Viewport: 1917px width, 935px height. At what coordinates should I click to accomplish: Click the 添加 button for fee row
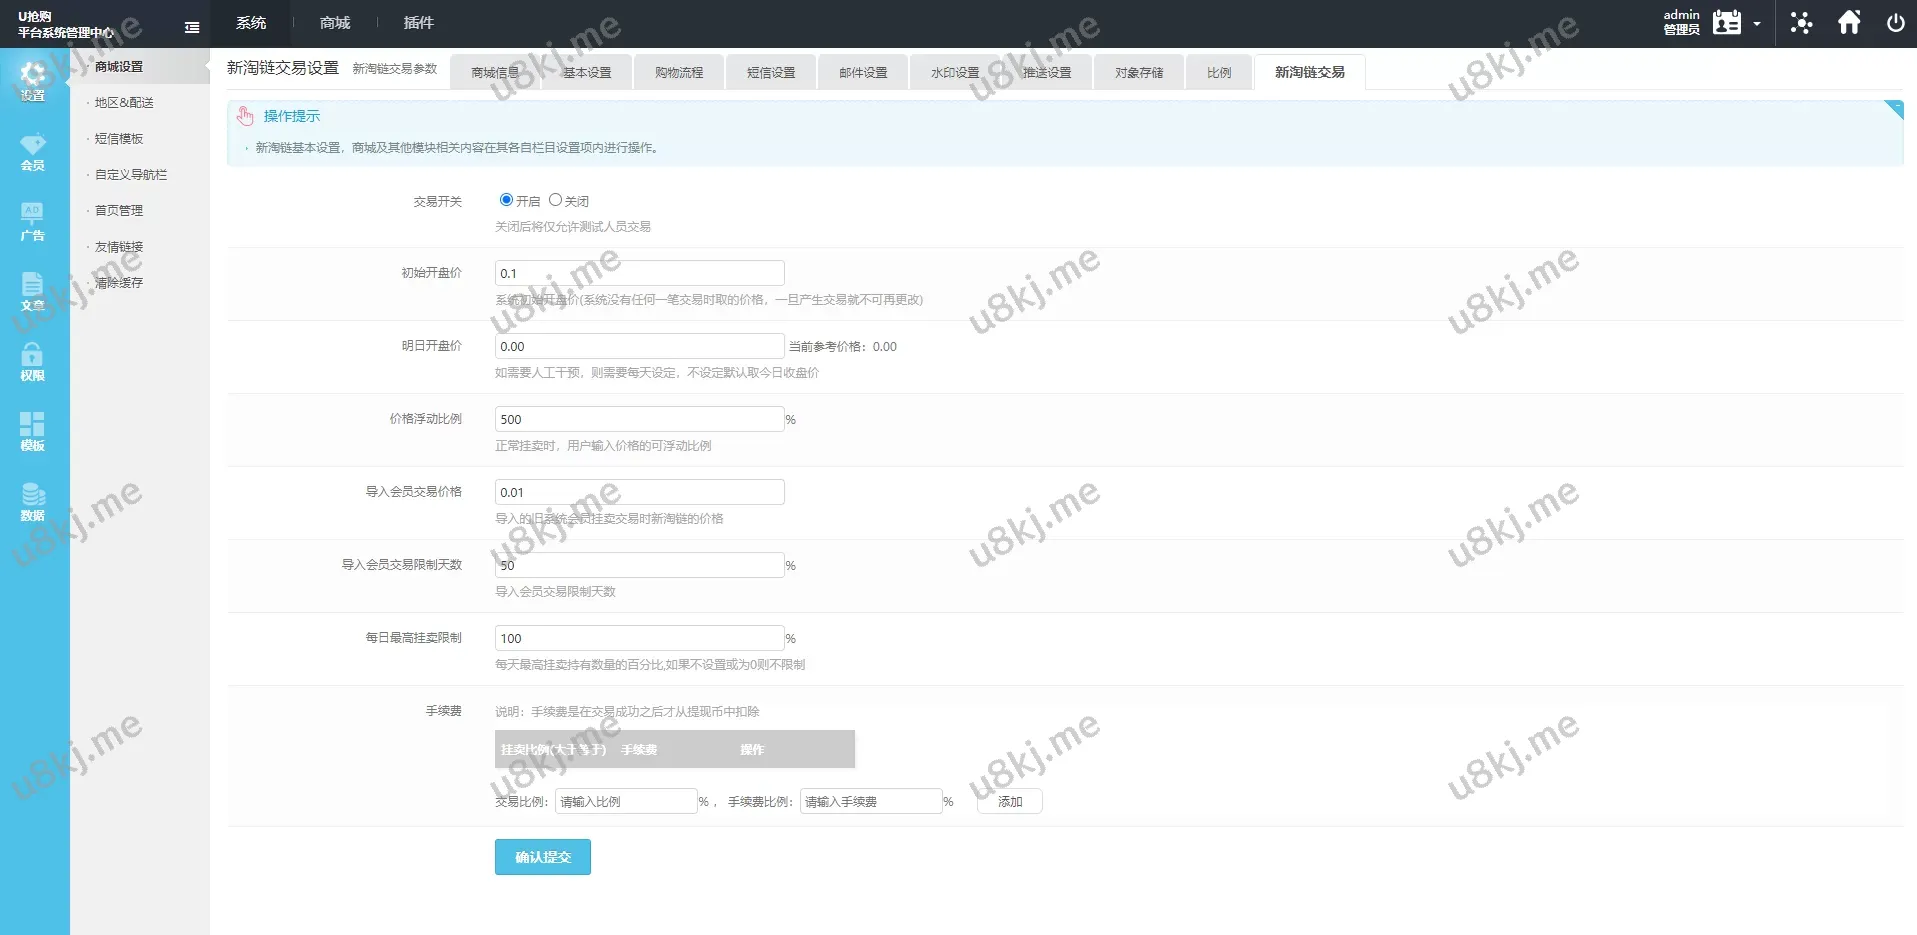tap(1010, 802)
